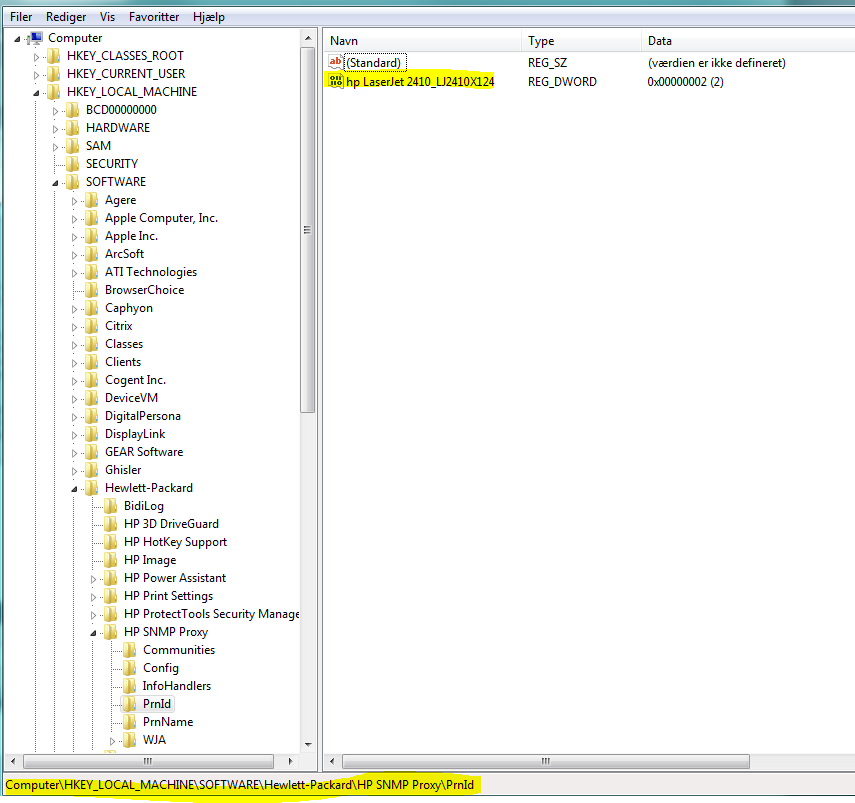Screen dimensions: 855x803
Task: Sort values by the Type column header
Action: (581, 41)
